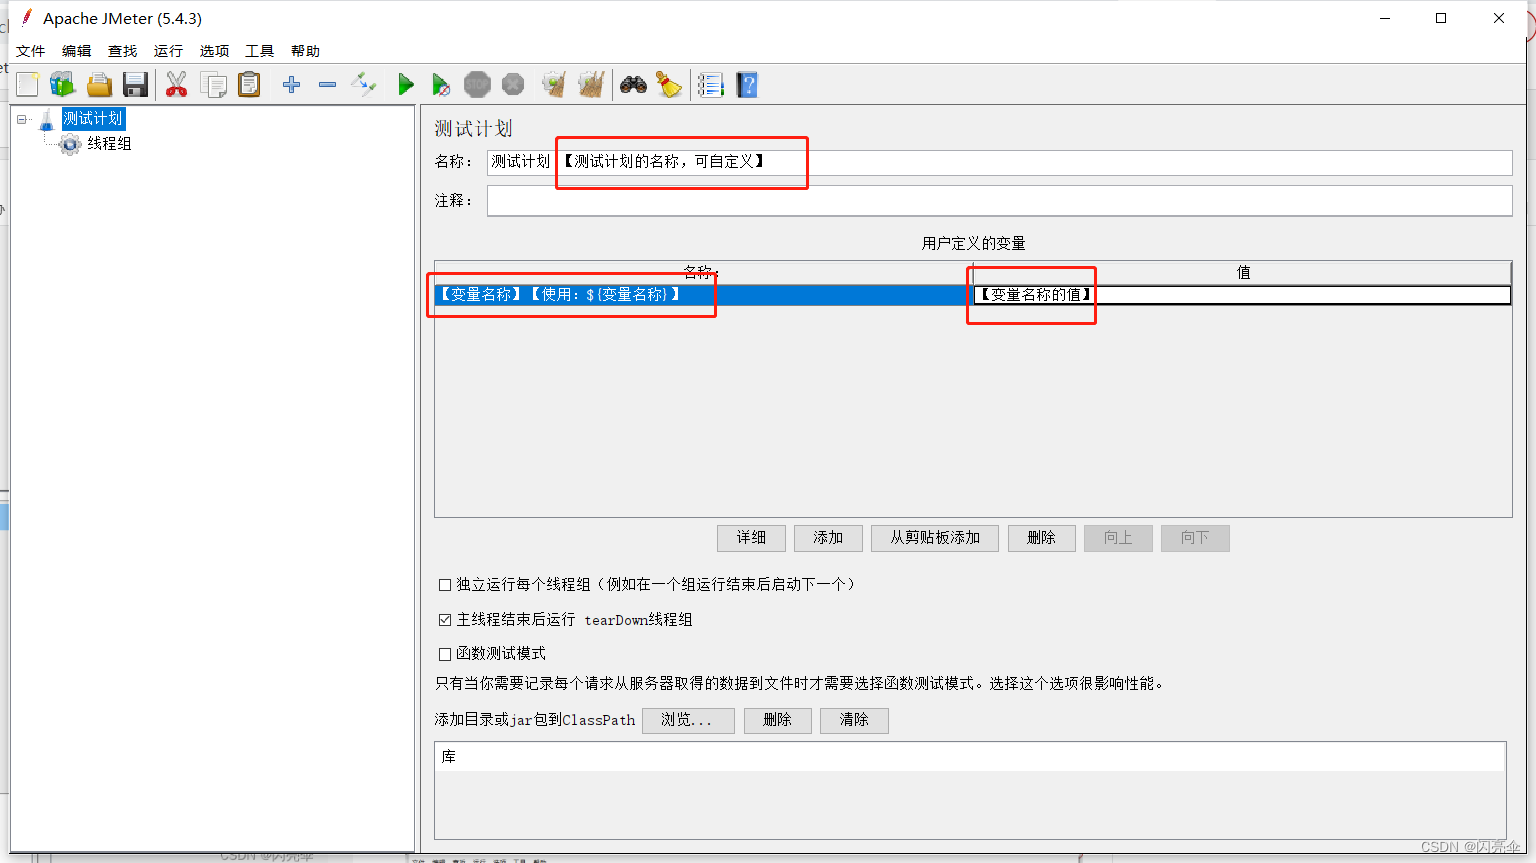Open the Templates toolbar icon

tap(63, 85)
